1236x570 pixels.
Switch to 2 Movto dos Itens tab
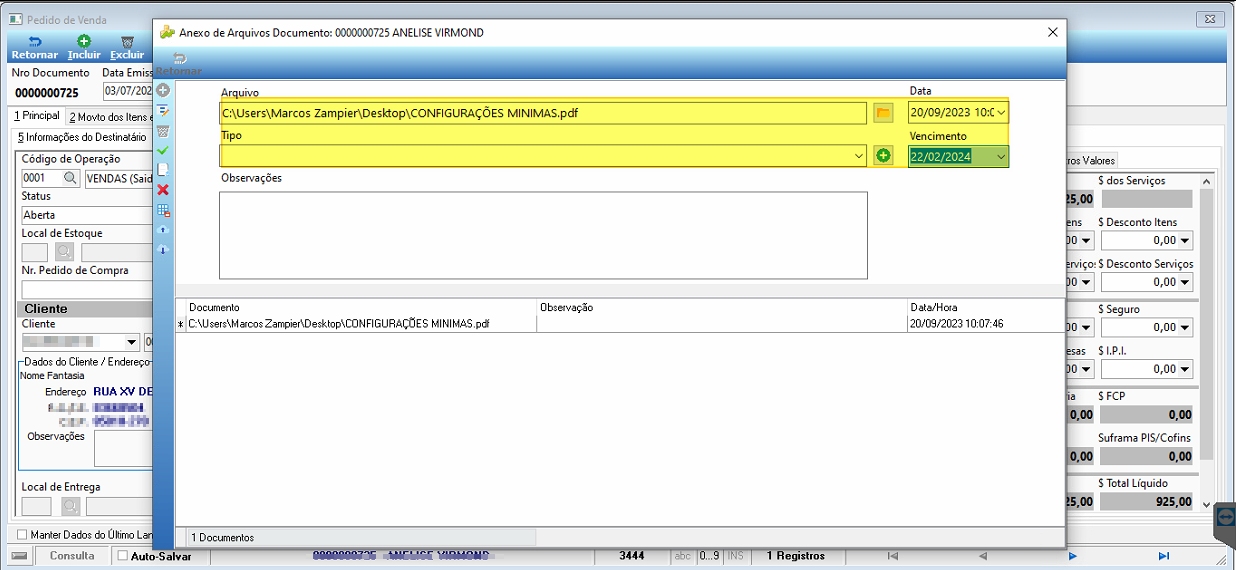point(109,117)
